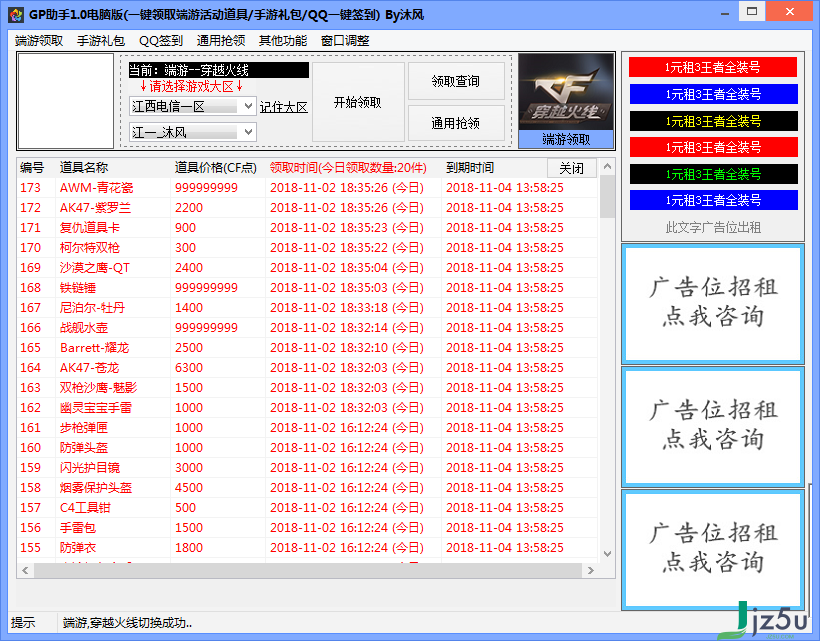The image size is (820, 641).
Task: Select the AK47-紫罗兰 row
Action: [308, 208]
